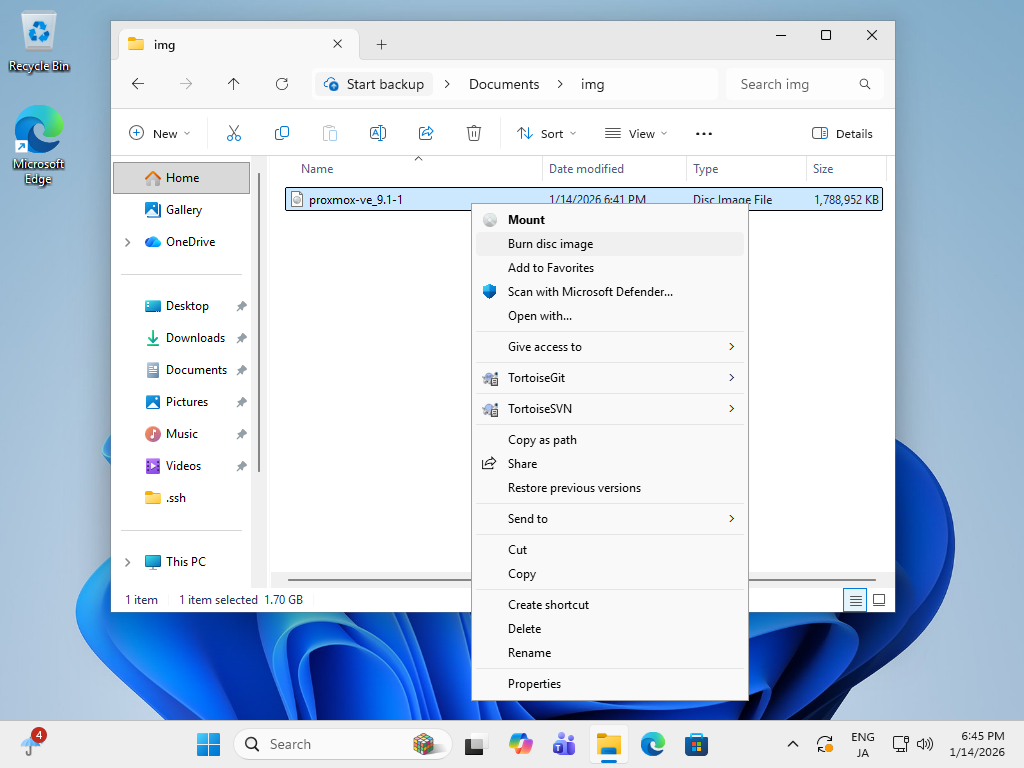This screenshot has height=768, width=1024.
Task: Switch to large thumbnails view
Action: click(879, 600)
